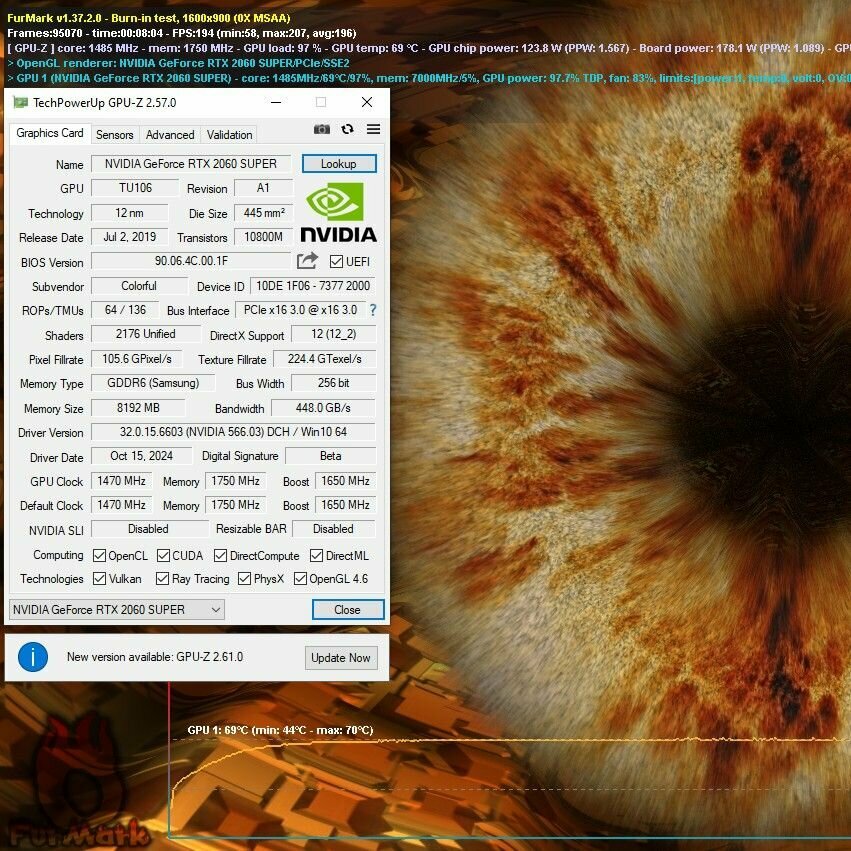The image size is (851, 851).
Task: Open the Validation tab
Action: 229,135
